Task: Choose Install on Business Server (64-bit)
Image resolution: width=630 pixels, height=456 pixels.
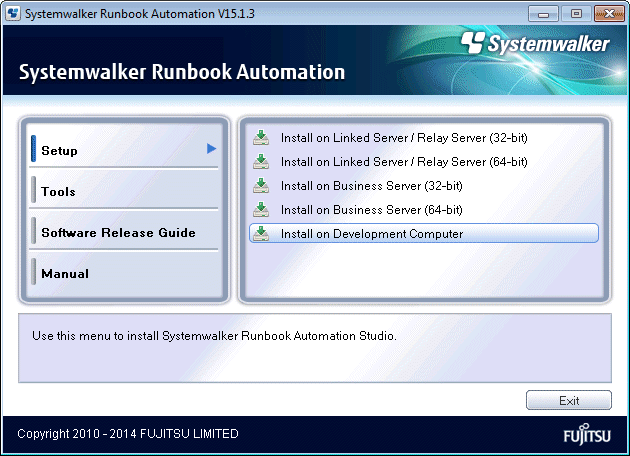Action: 423,209
